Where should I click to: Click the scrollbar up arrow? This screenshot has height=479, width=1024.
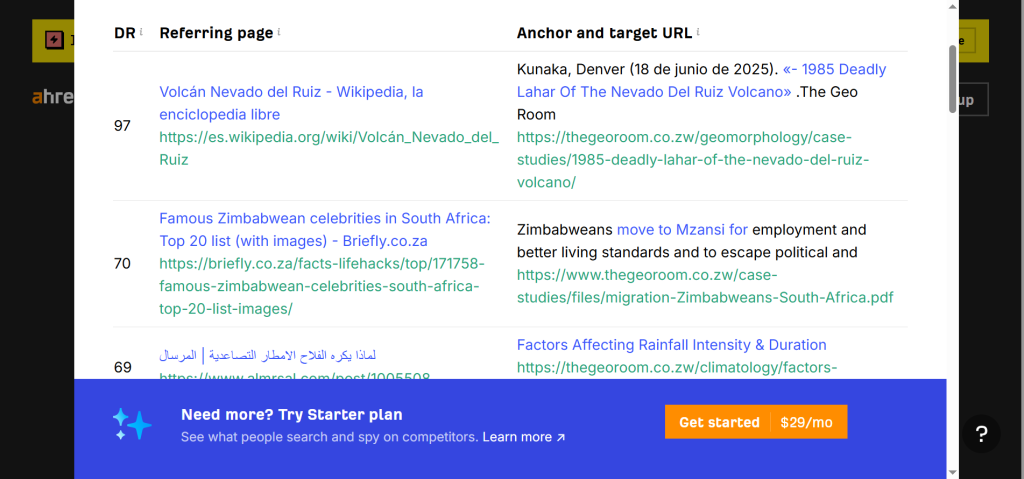(x=953, y=8)
